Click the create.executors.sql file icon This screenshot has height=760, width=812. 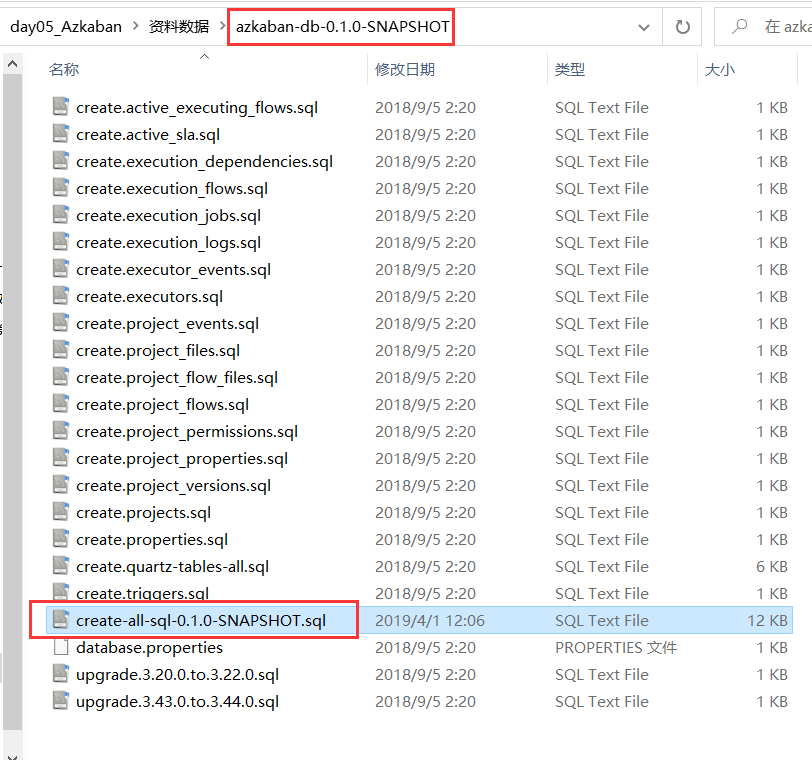point(61,295)
